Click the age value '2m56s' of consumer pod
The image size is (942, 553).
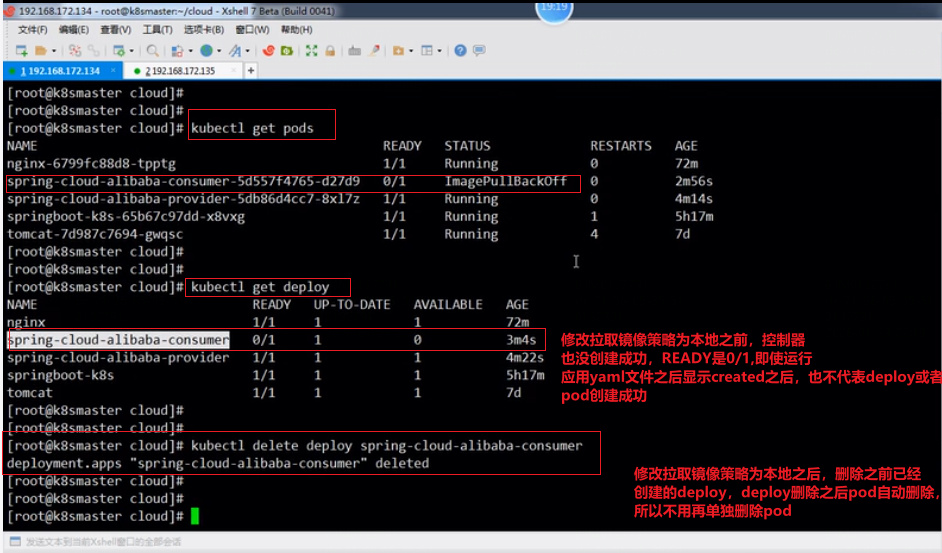(x=694, y=181)
